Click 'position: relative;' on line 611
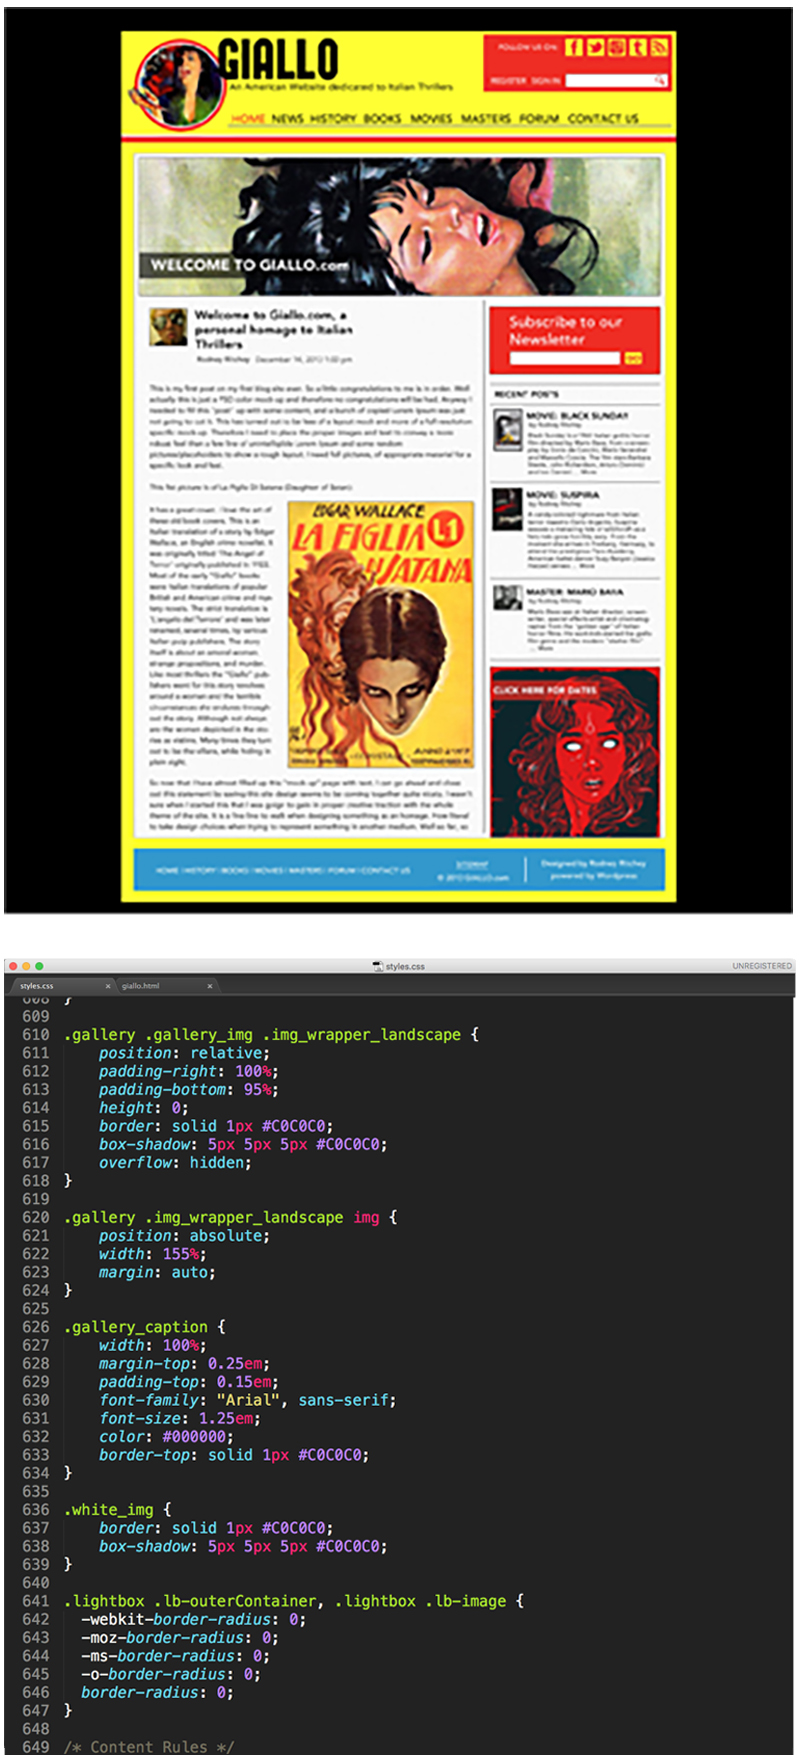The height and width of the screenshot is (1755, 800). click(x=184, y=1053)
